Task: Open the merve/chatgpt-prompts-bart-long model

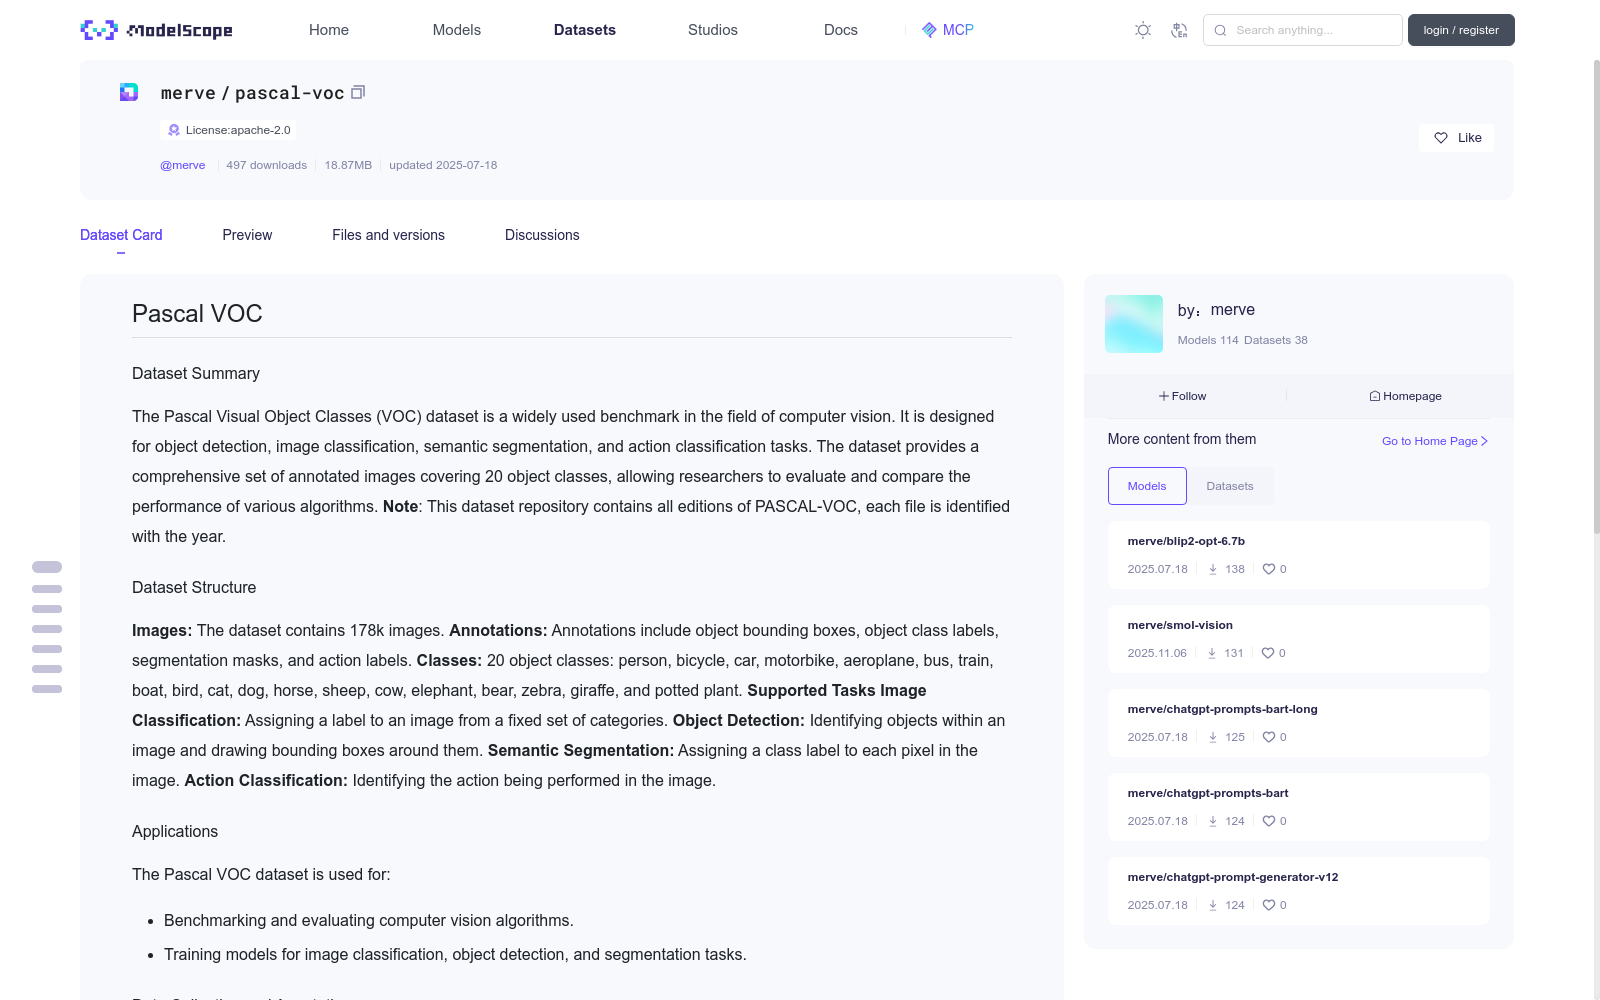Action: 1222,709
